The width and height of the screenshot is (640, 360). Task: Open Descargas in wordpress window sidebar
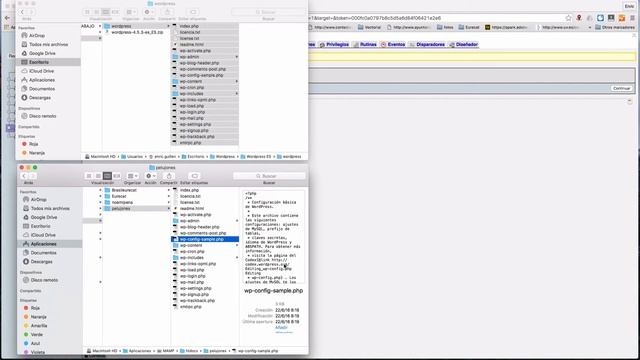40,98
